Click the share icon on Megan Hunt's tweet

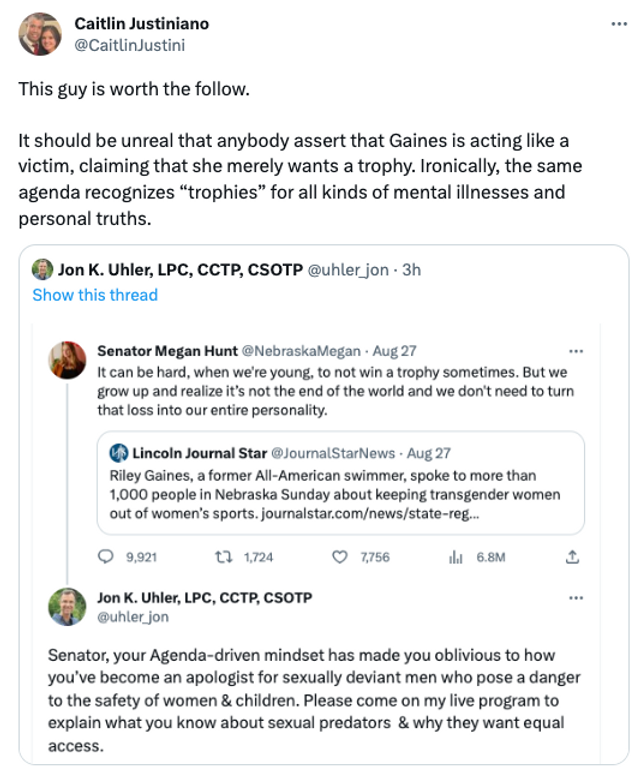click(573, 557)
